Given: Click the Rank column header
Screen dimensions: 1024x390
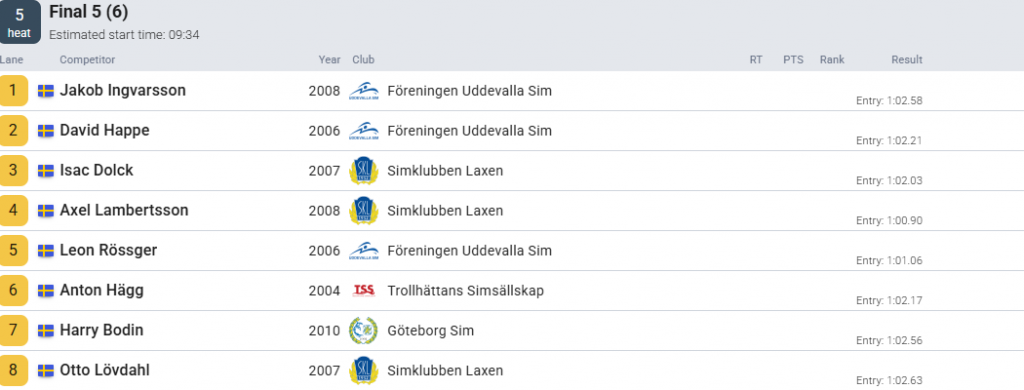Looking at the screenshot, I should coord(832,59).
